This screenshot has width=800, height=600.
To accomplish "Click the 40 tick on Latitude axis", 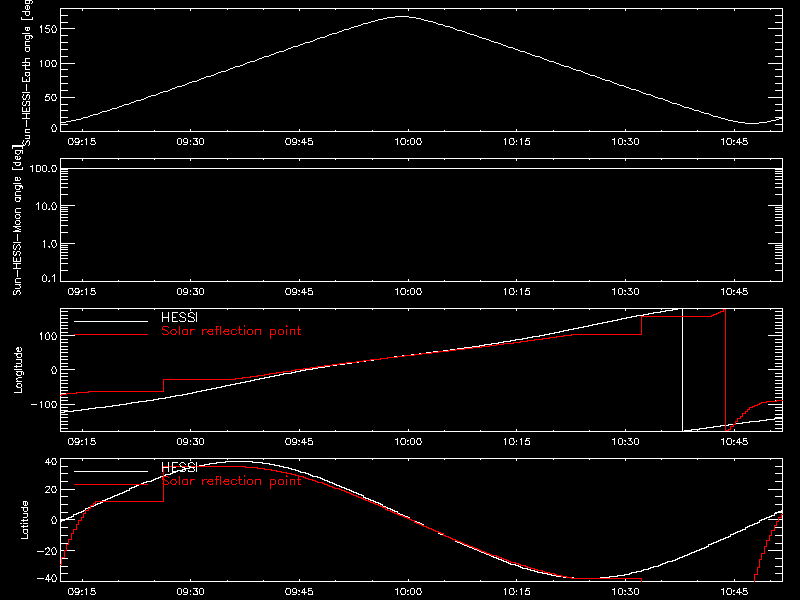I will click(x=51, y=462).
